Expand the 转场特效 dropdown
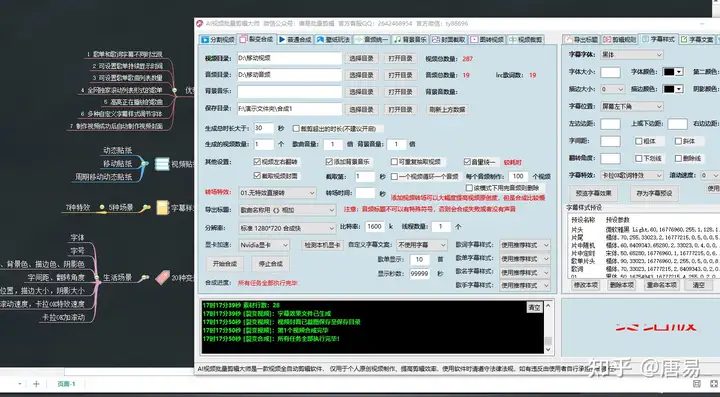 click(x=277, y=193)
